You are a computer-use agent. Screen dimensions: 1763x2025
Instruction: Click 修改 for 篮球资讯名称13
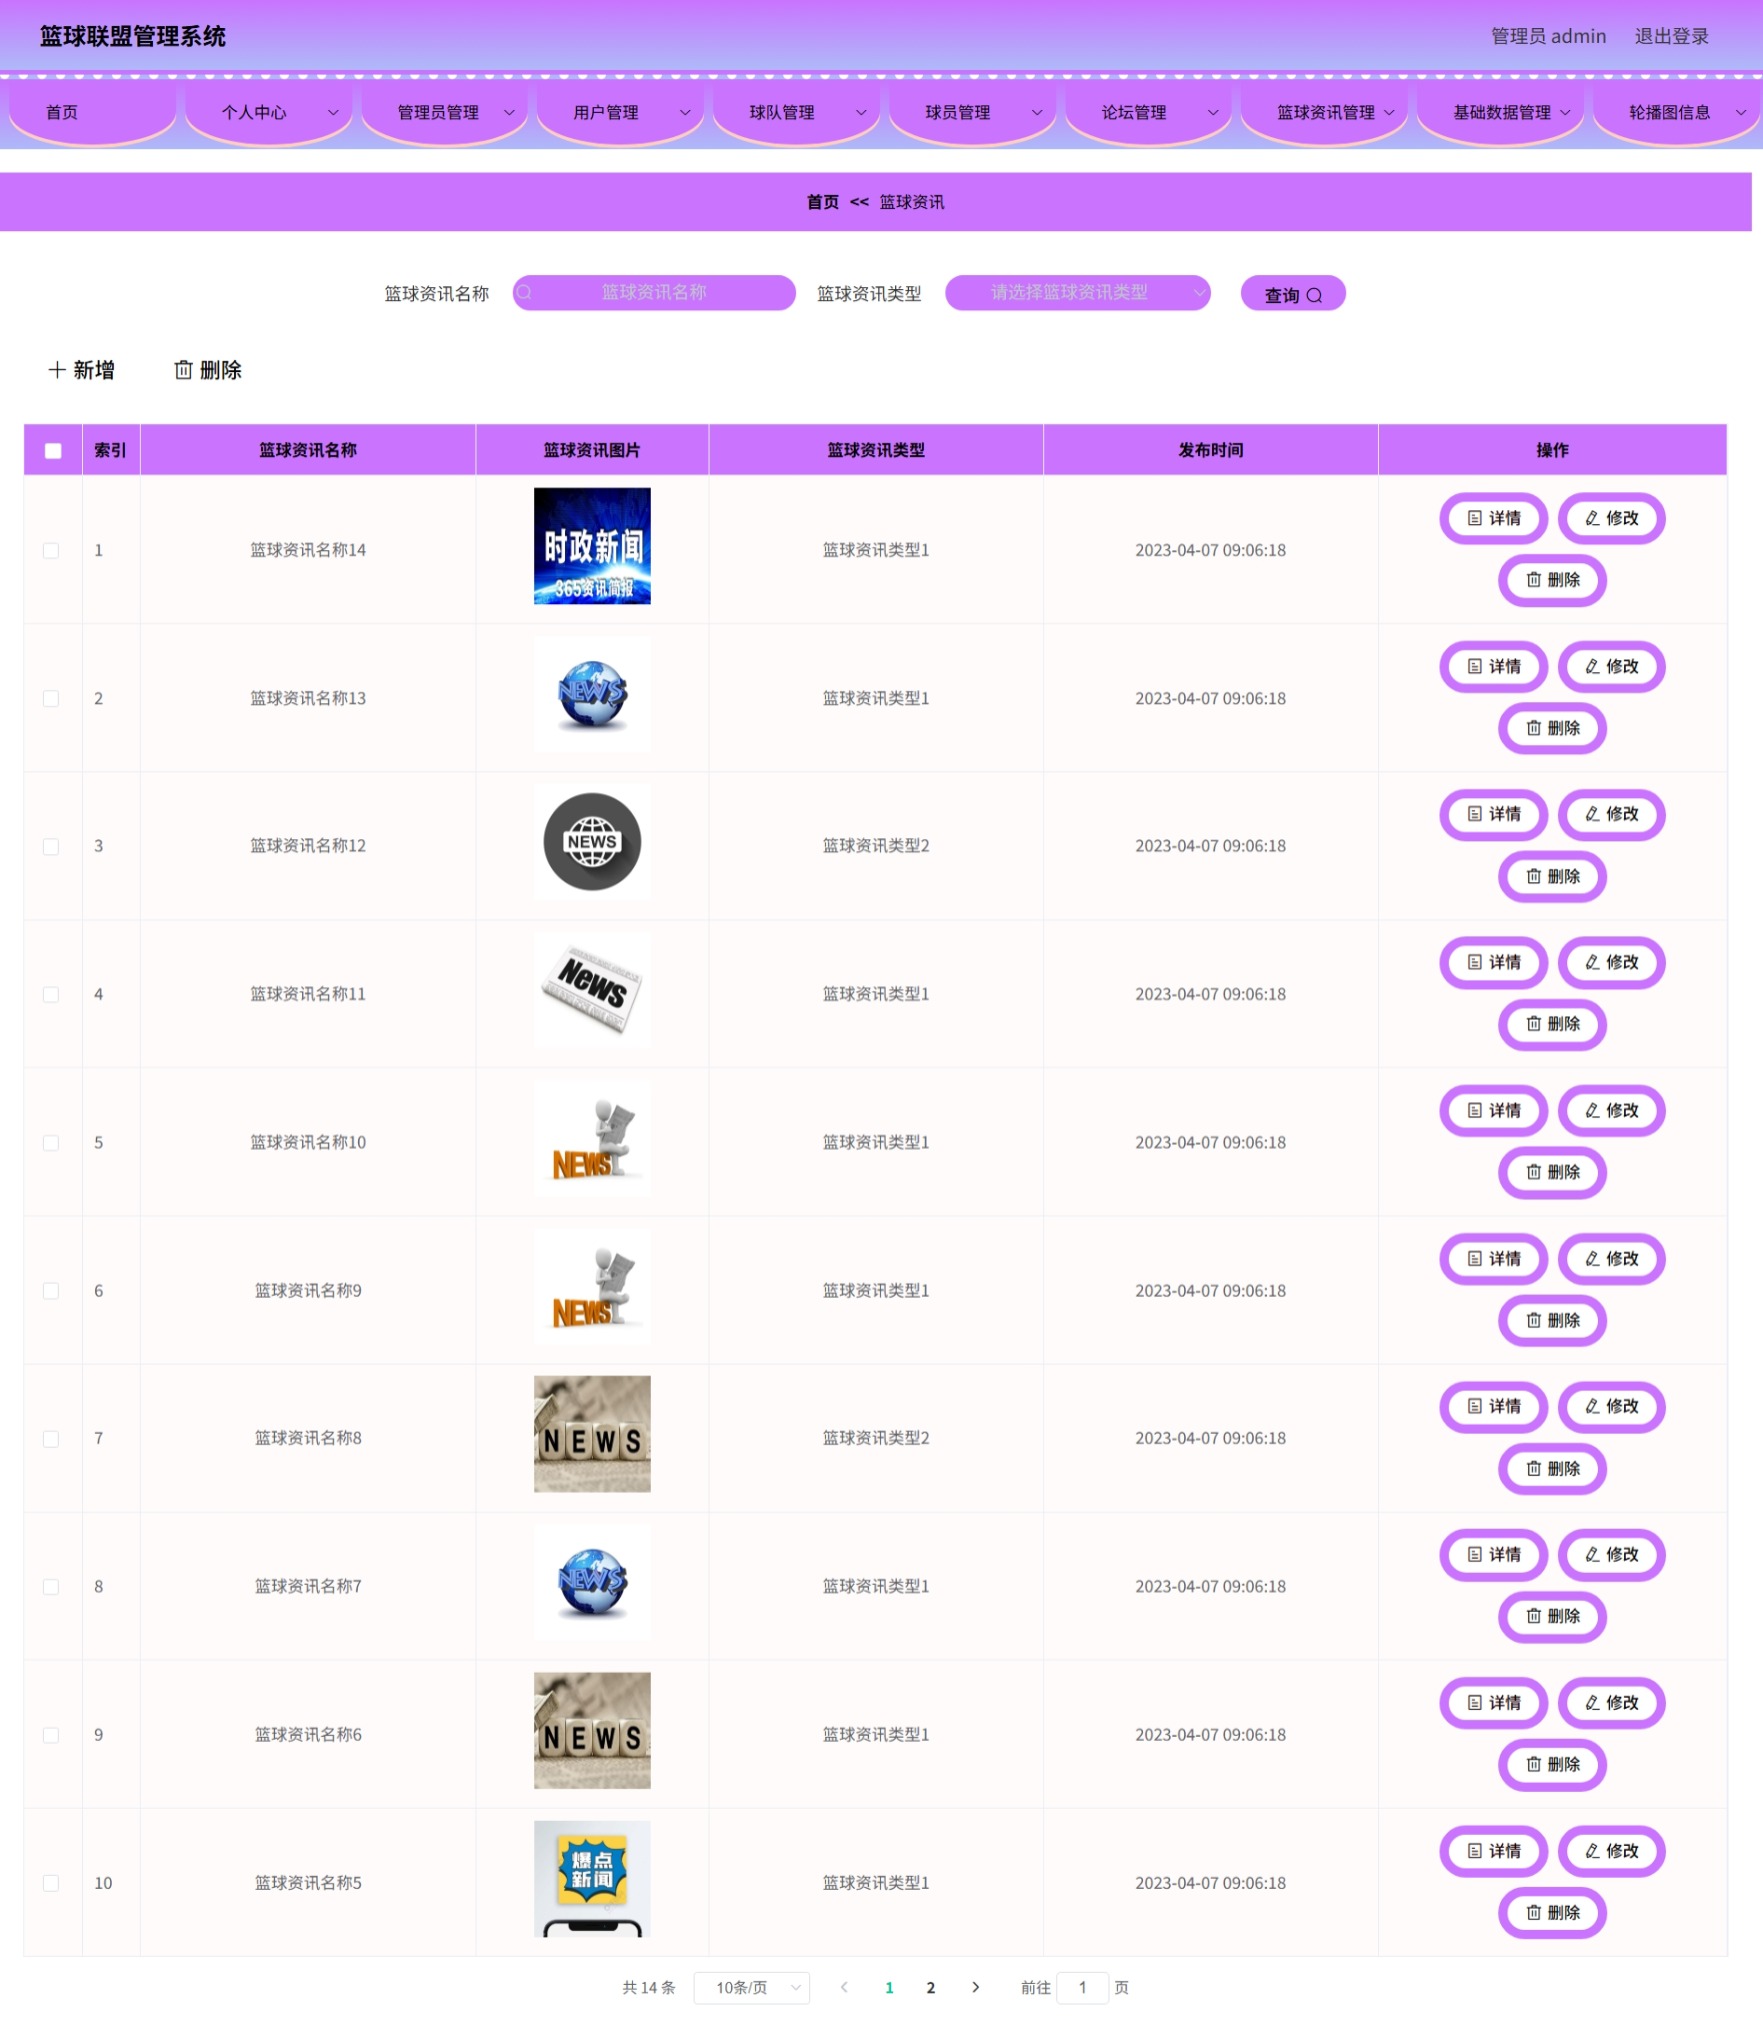[x=1611, y=666]
